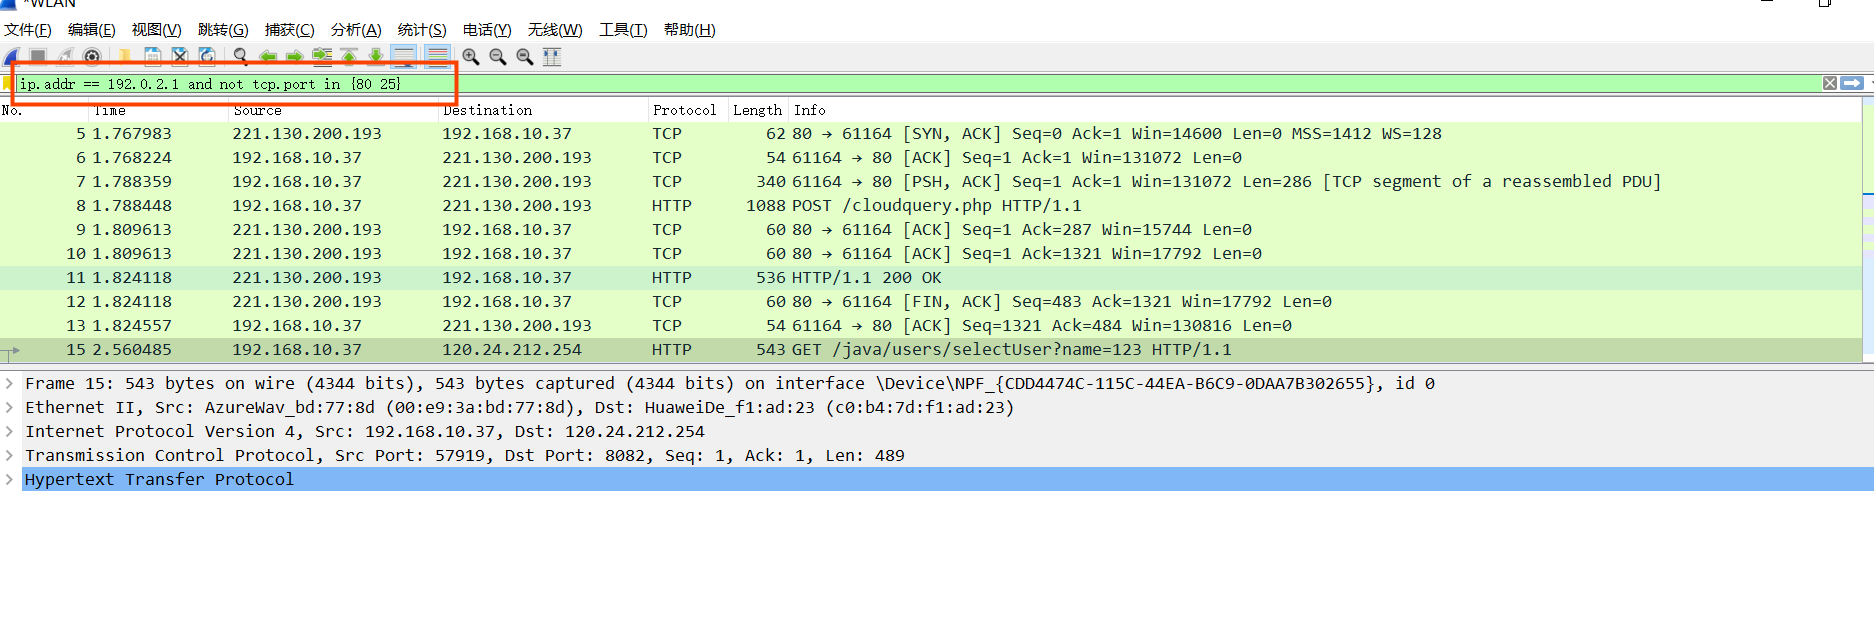The image size is (1874, 618).
Task: Select packet 8 POST /cloudquery.php row
Action: [x=931, y=205]
